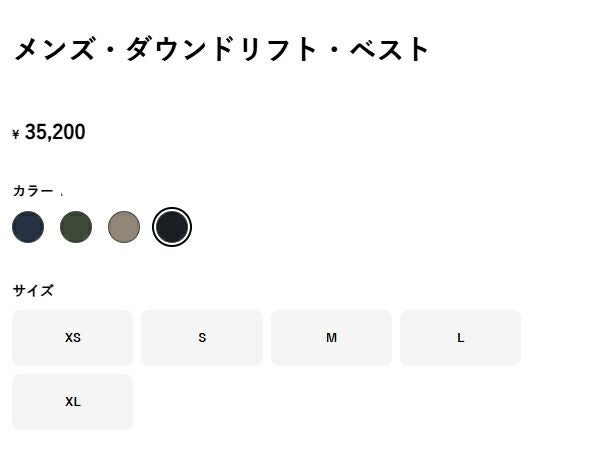Switch color to the first navy circle

(28, 227)
